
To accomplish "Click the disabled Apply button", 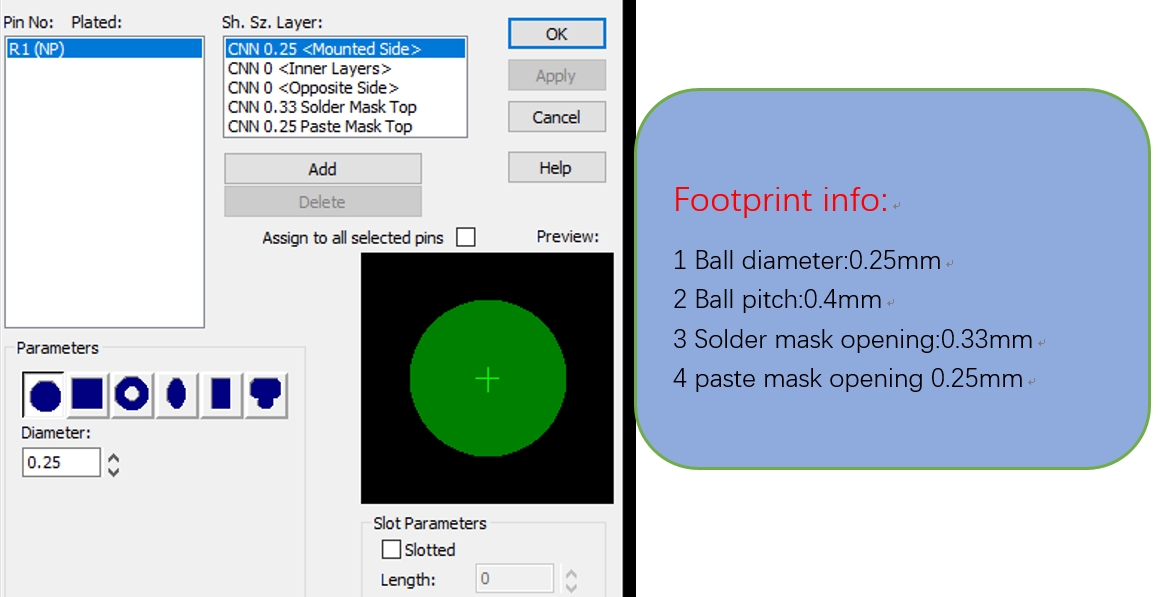I will (x=557, y=75).
